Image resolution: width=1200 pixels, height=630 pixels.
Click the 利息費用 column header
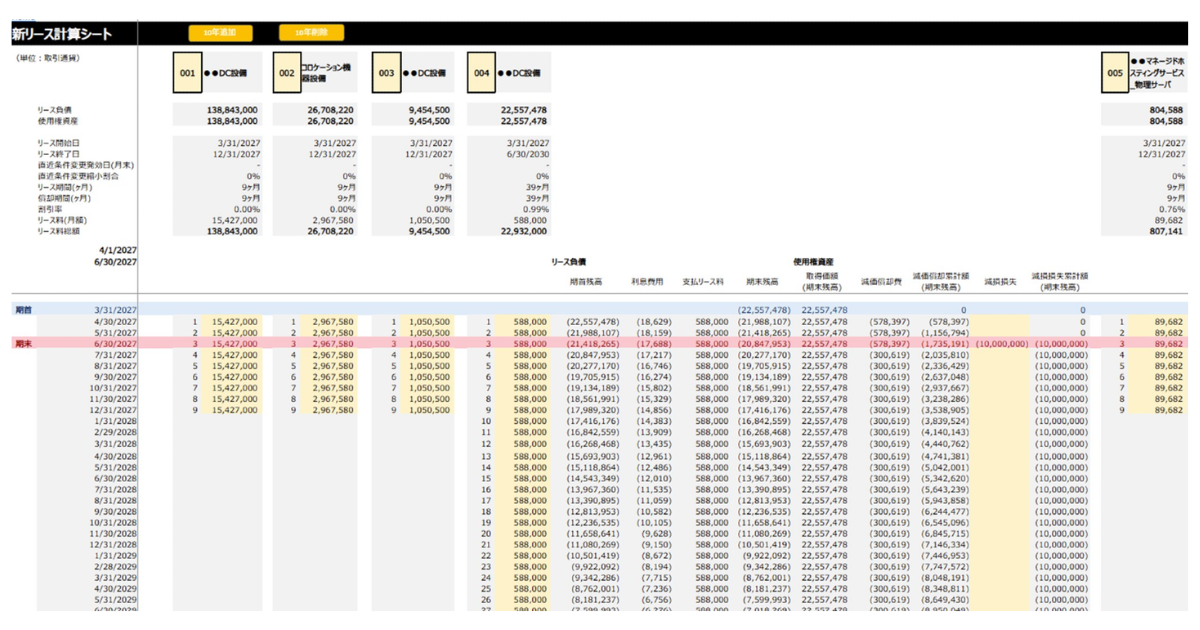[650, 282]
